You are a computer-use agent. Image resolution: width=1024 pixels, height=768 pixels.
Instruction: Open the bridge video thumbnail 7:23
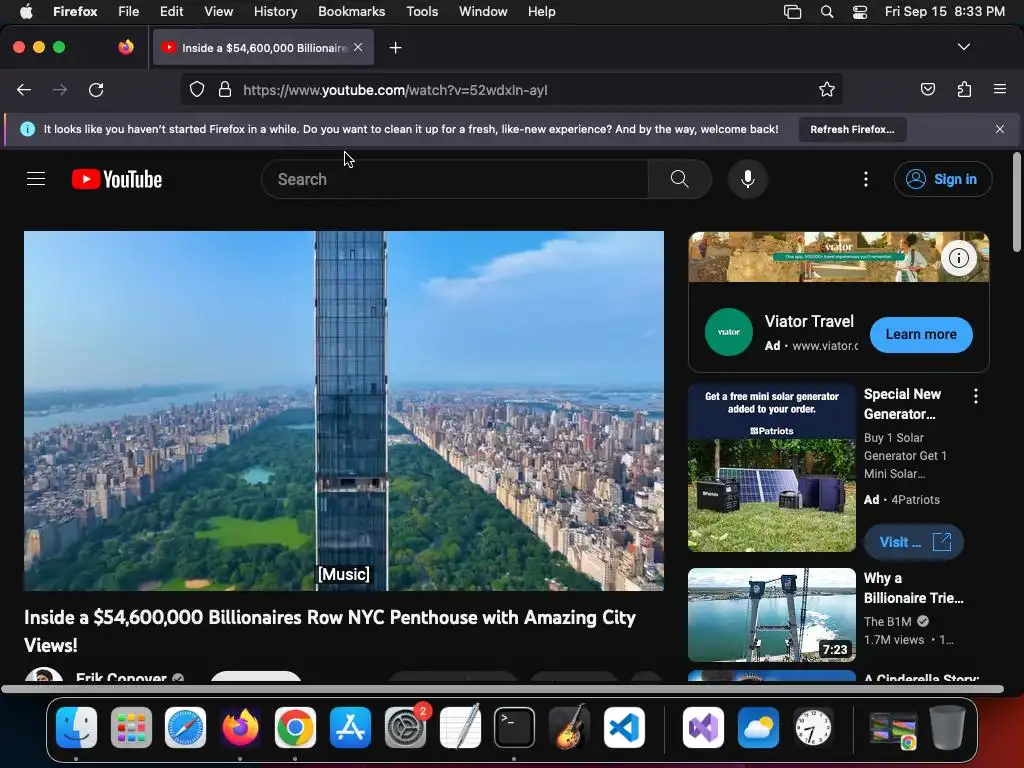772,615
